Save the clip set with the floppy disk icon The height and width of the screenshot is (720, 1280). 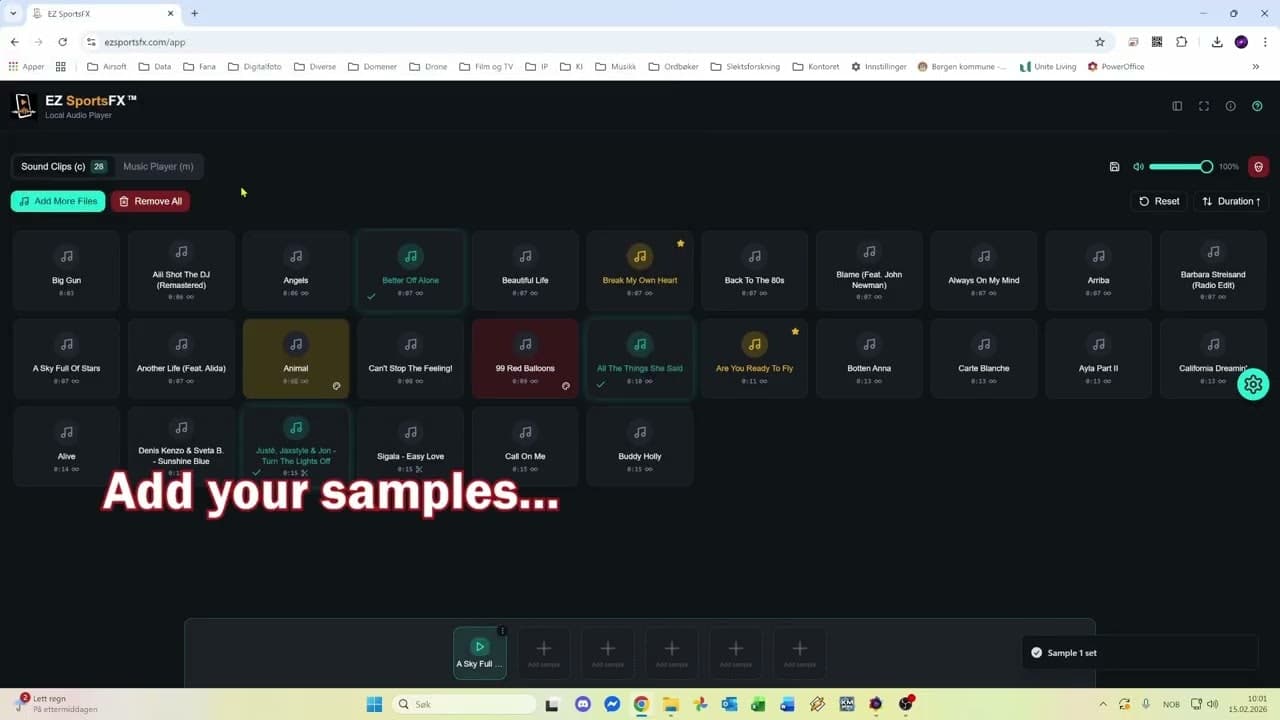coord(1114,166)
